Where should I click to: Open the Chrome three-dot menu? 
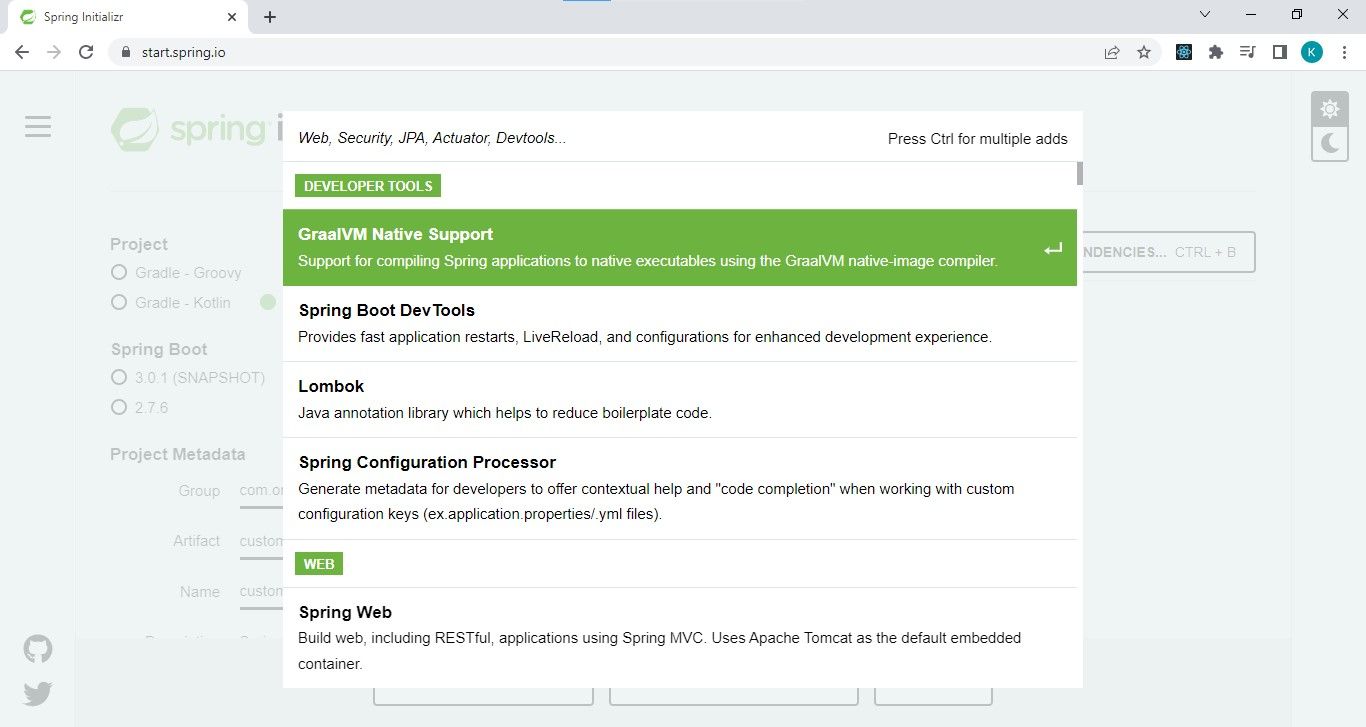click(1344, 52)
